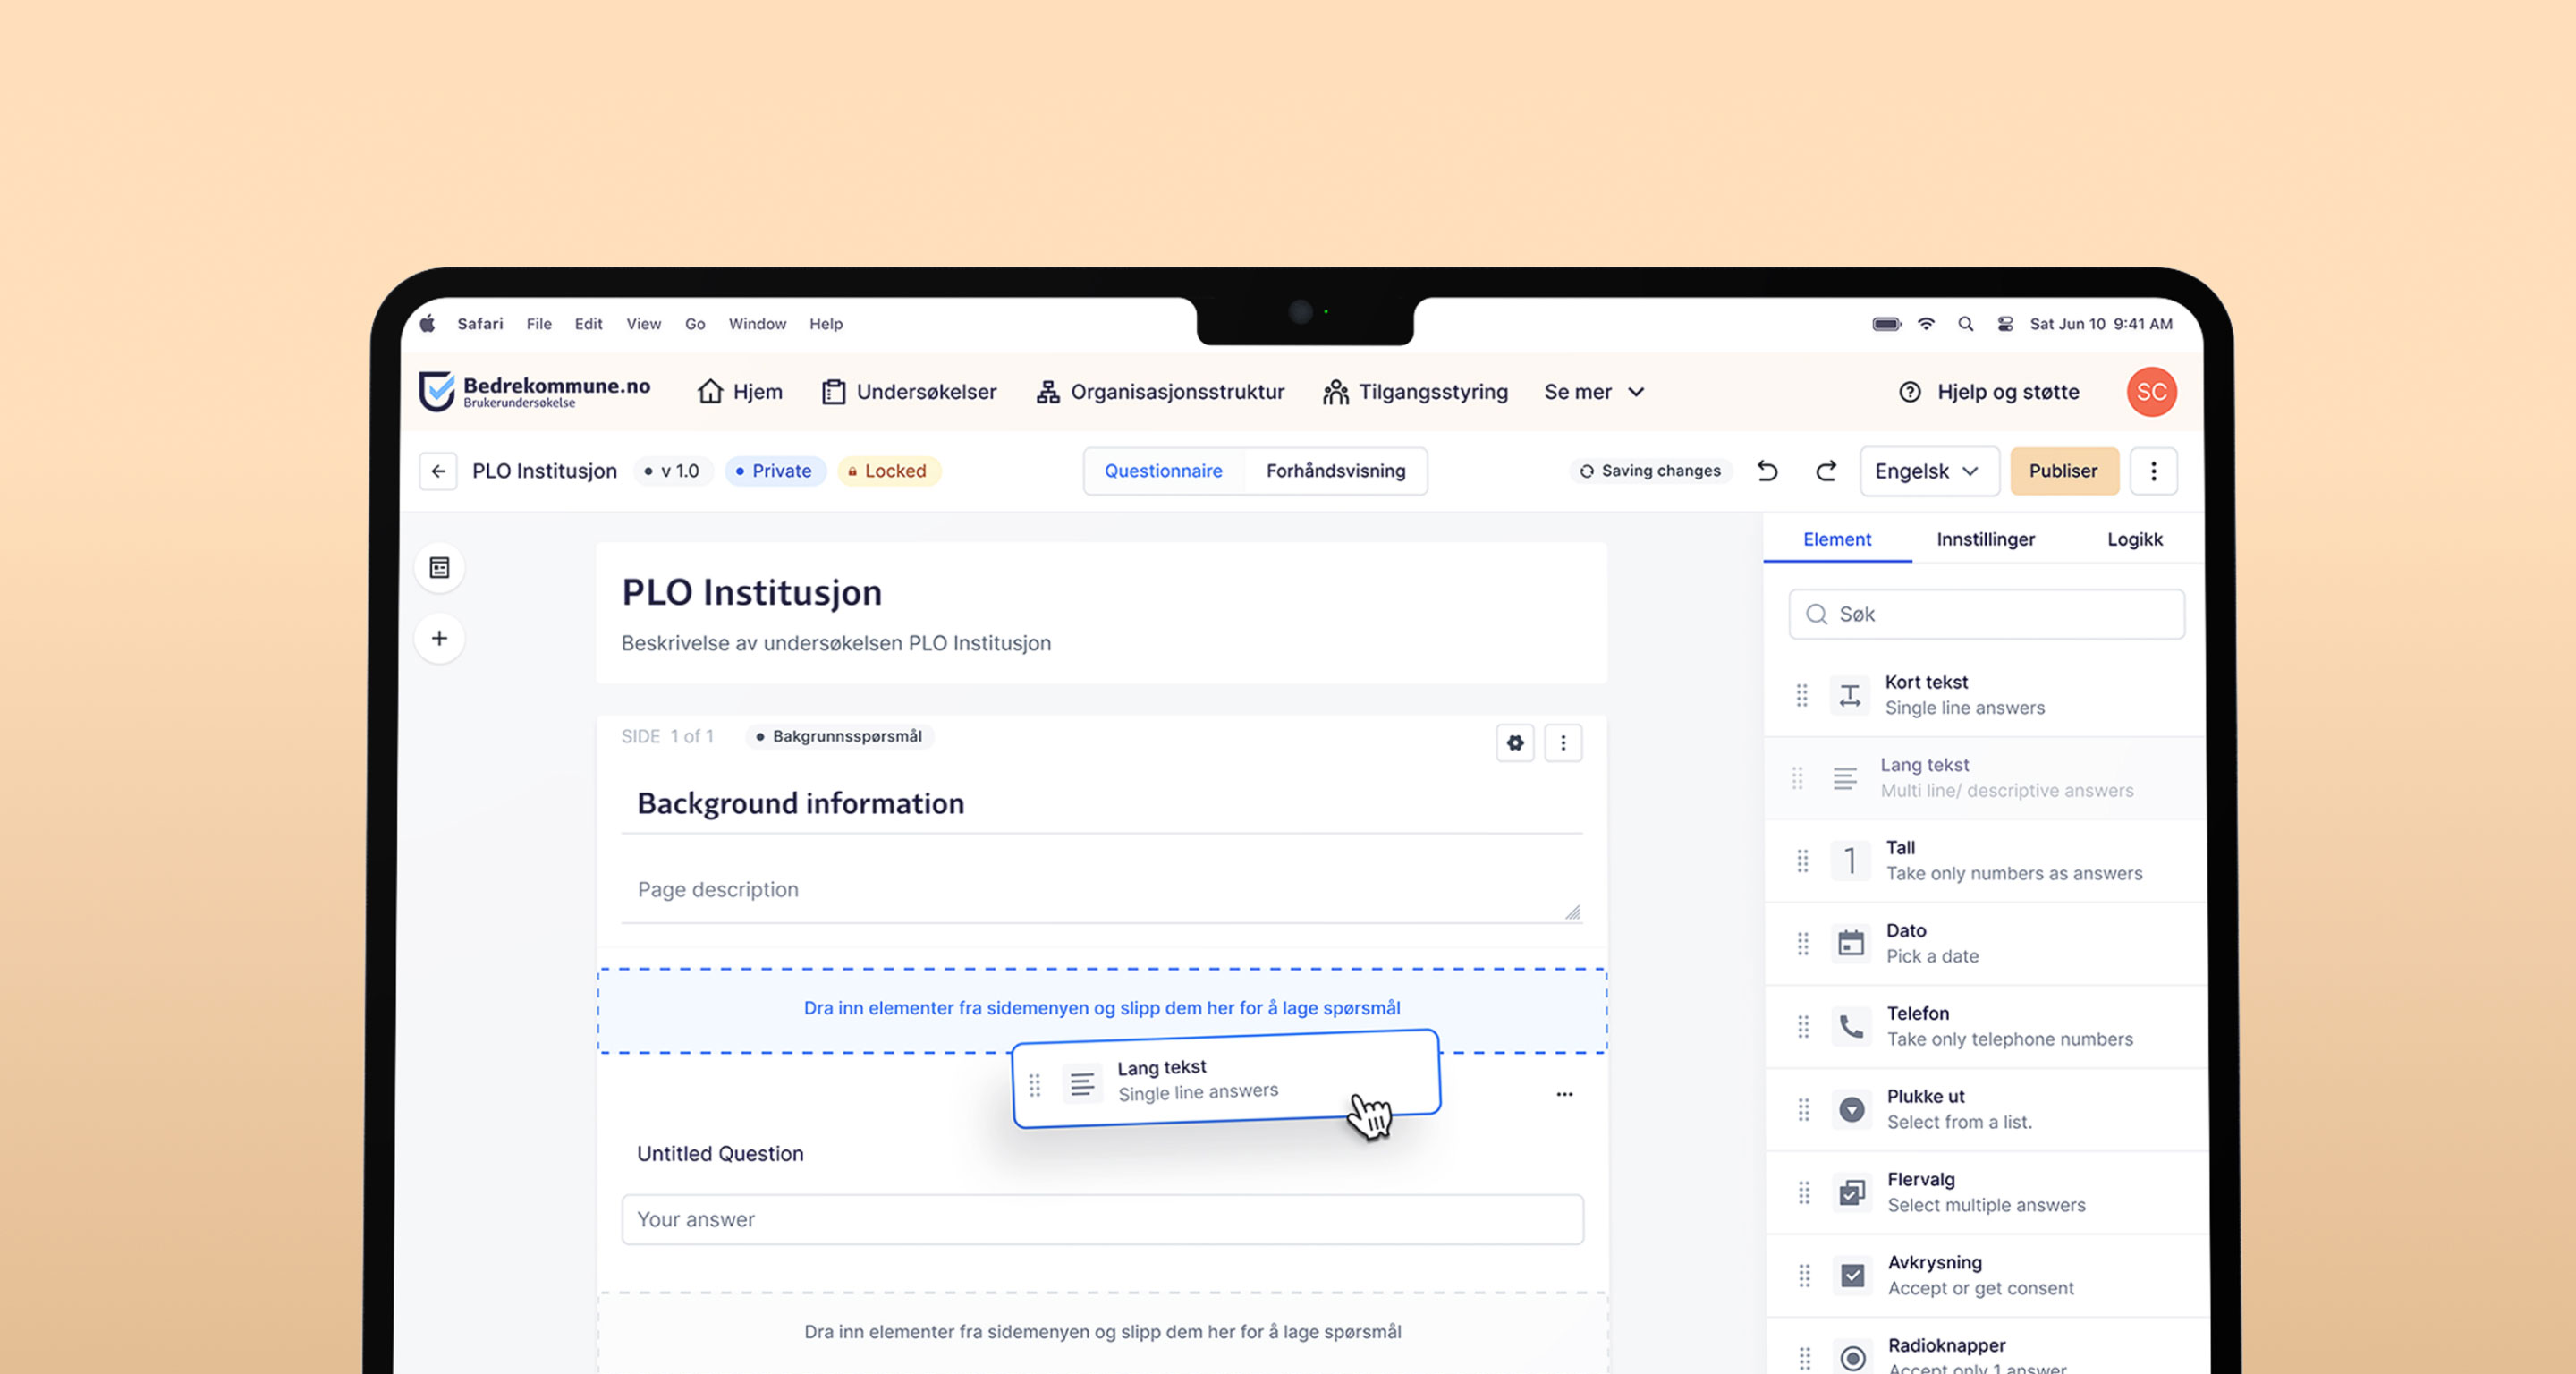
Task: Redo the last change
Action: (1826, 471)
